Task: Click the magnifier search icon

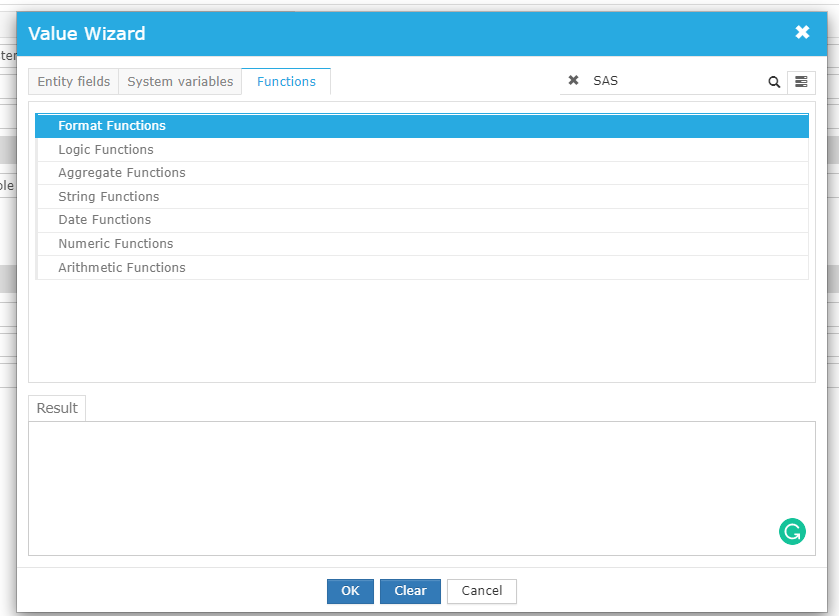Action: click(x=774, y=82)
